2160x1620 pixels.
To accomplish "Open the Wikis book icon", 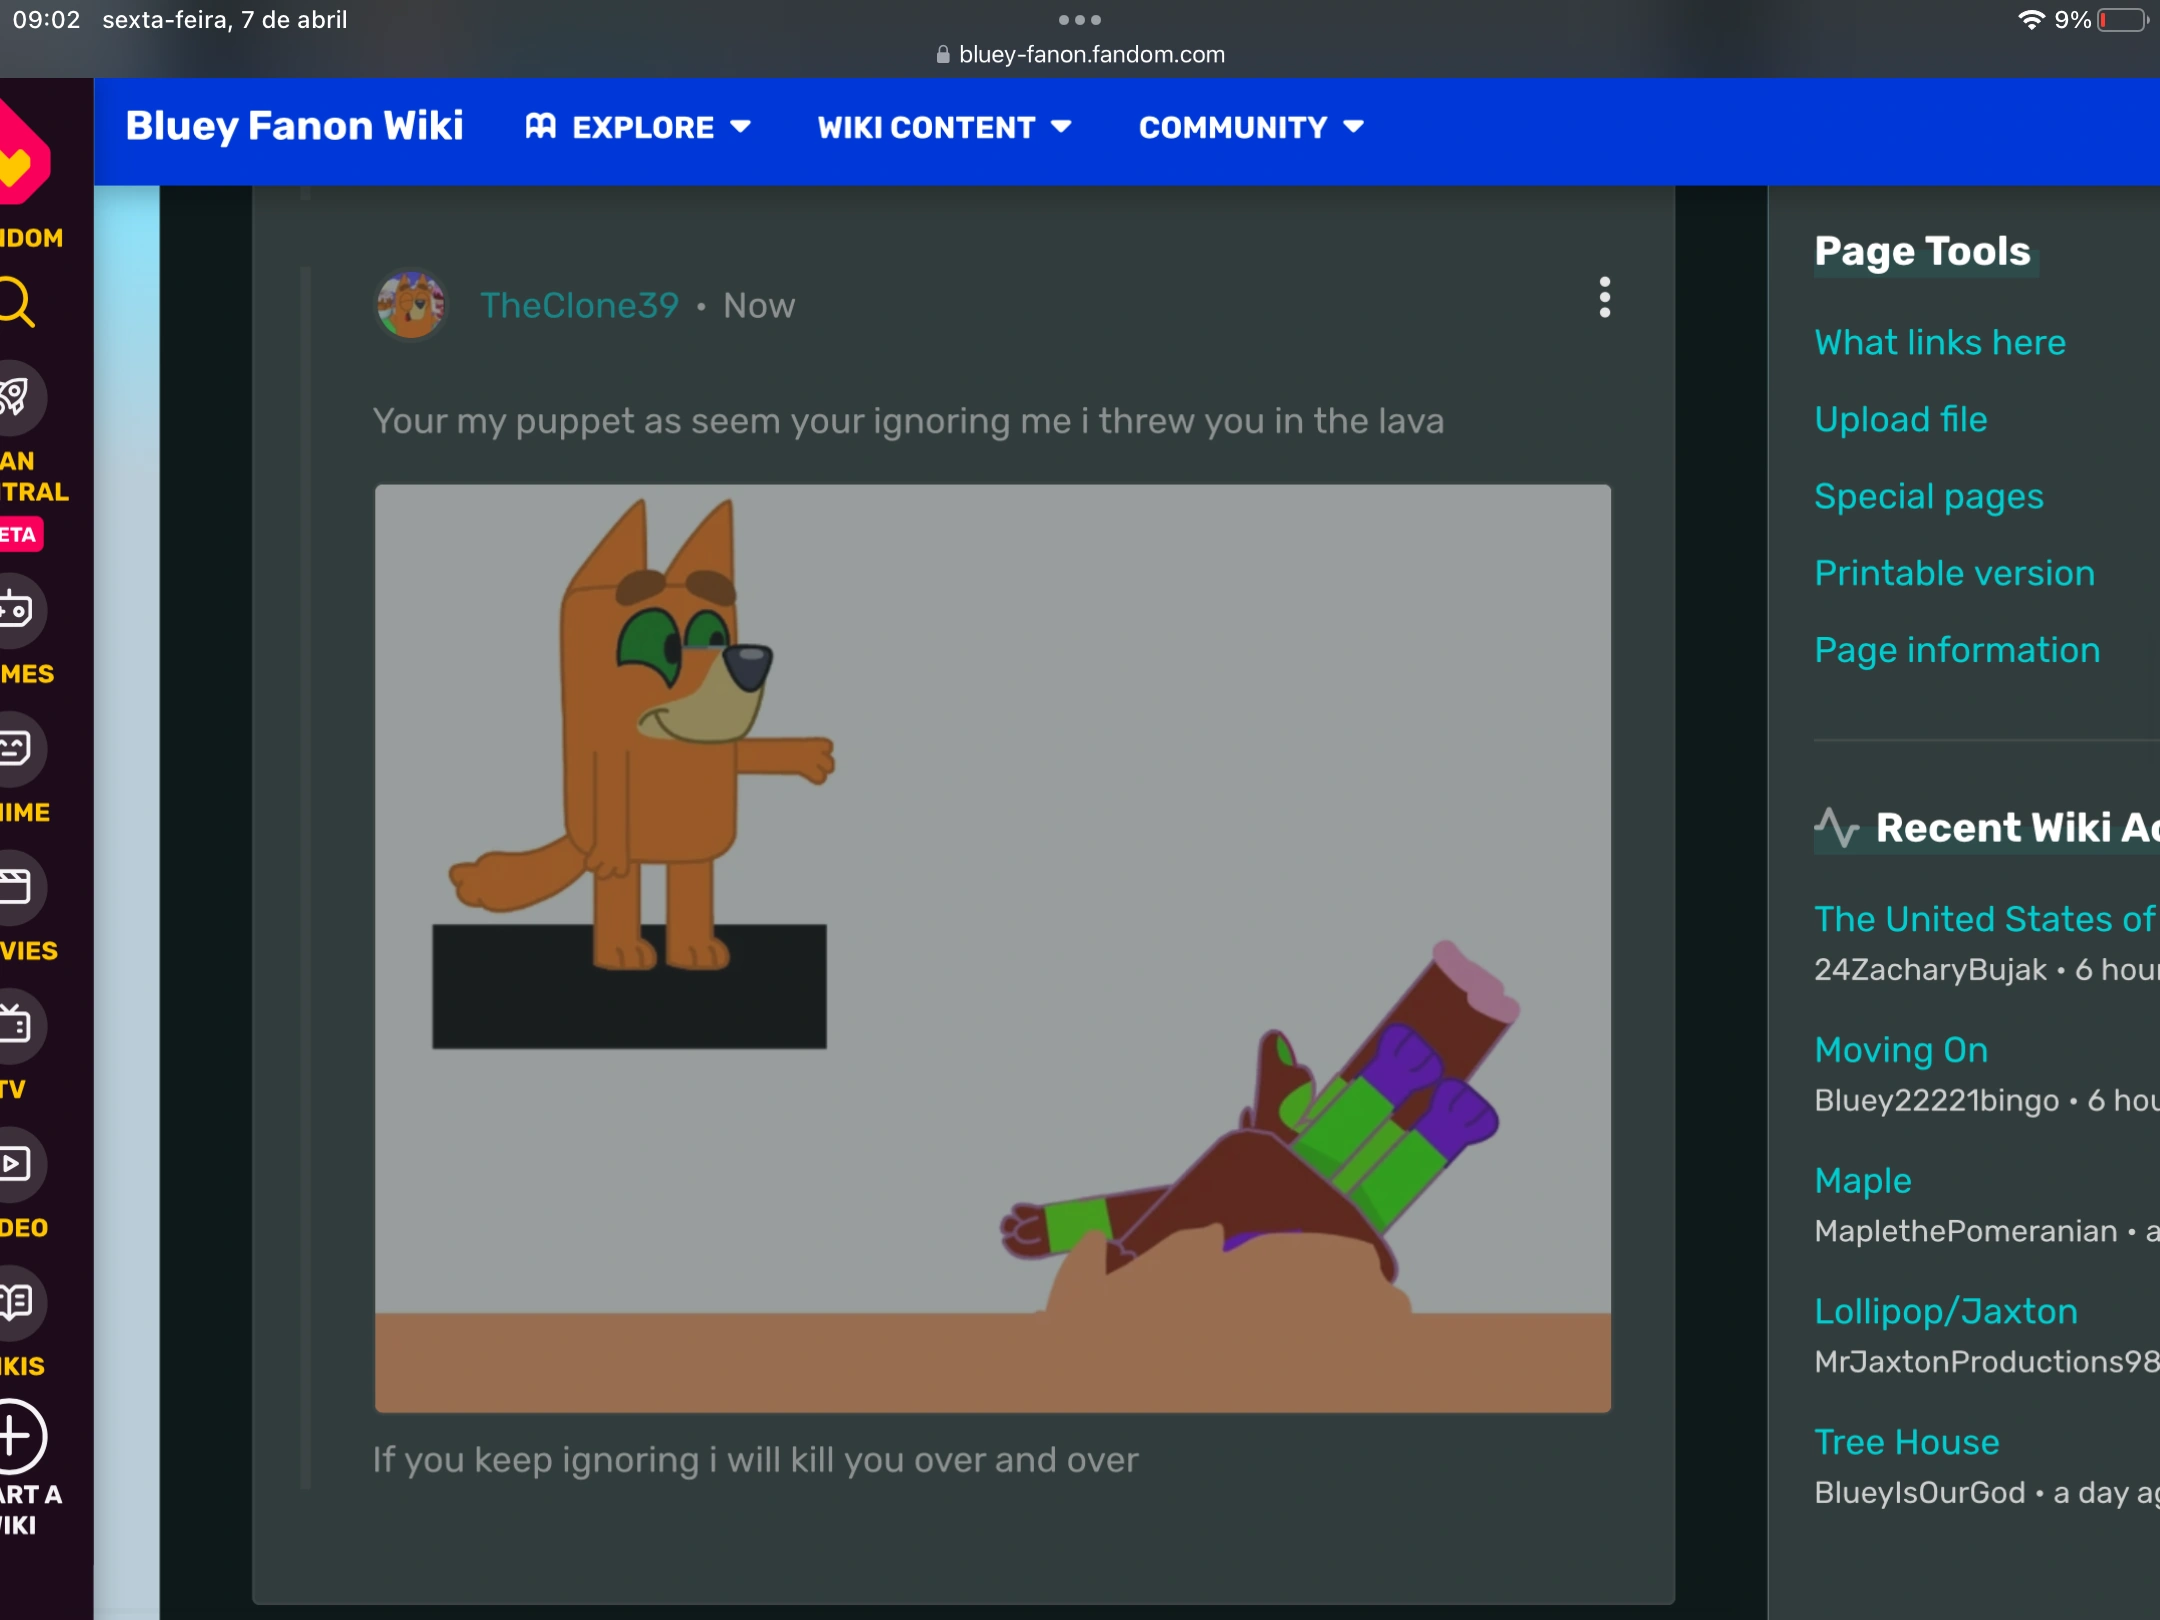I will click(18, 1302).
